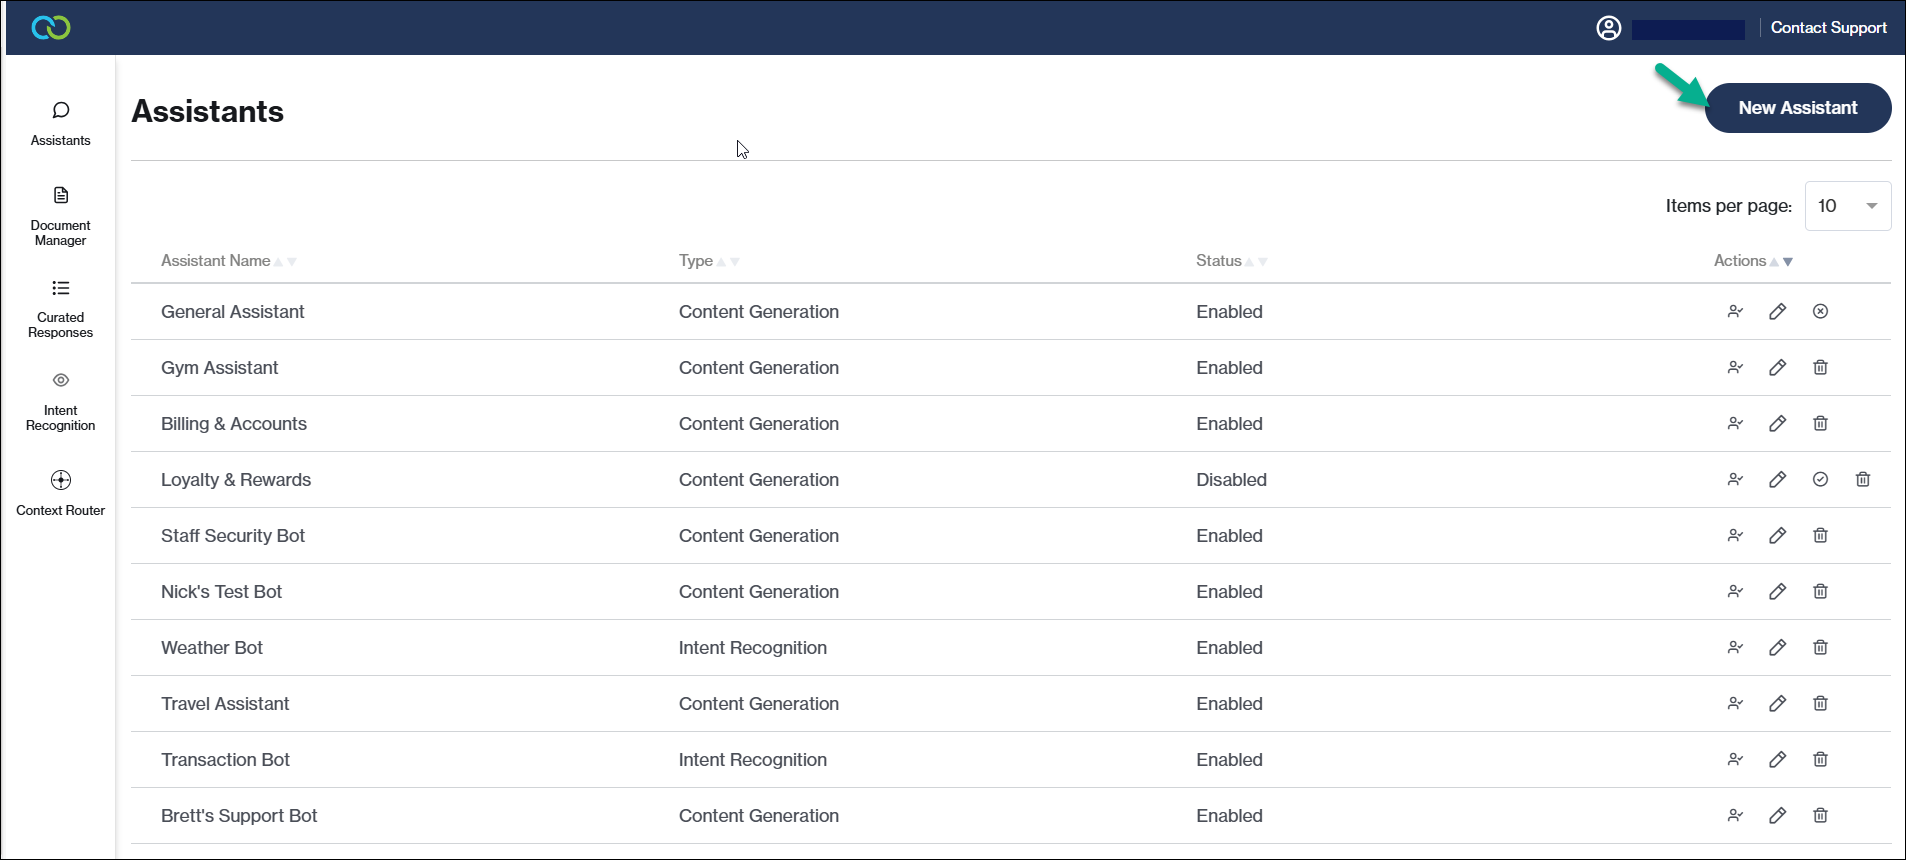This screenshot has height=860, width=1906.
Task: Delete the Billing & Accounts assistant
Action: 1820,424
